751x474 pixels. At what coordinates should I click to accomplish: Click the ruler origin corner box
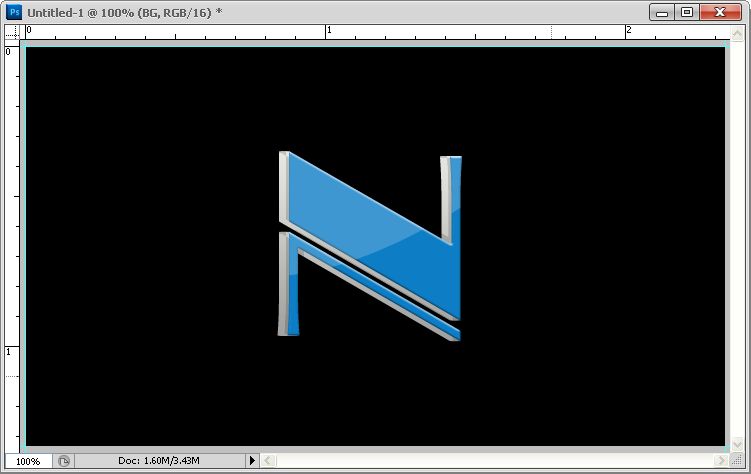[12, 32]
